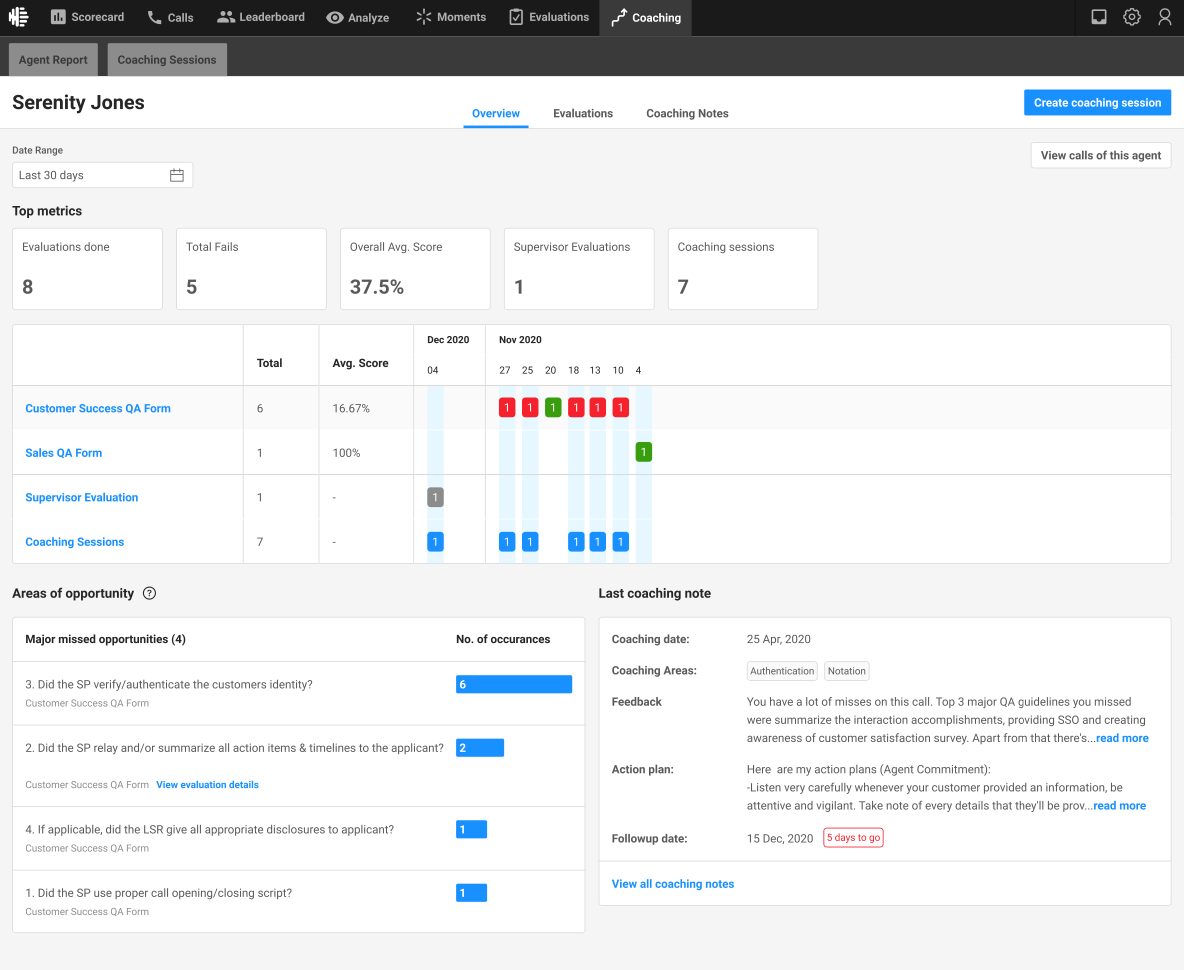Open the View evaluation details link

[207, 785]
